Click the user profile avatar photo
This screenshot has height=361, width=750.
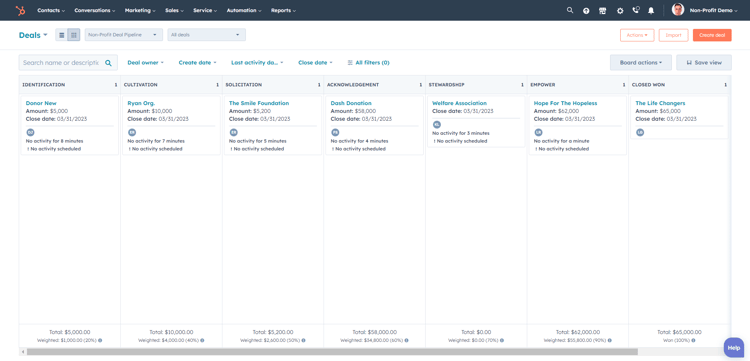pos(678,10)
